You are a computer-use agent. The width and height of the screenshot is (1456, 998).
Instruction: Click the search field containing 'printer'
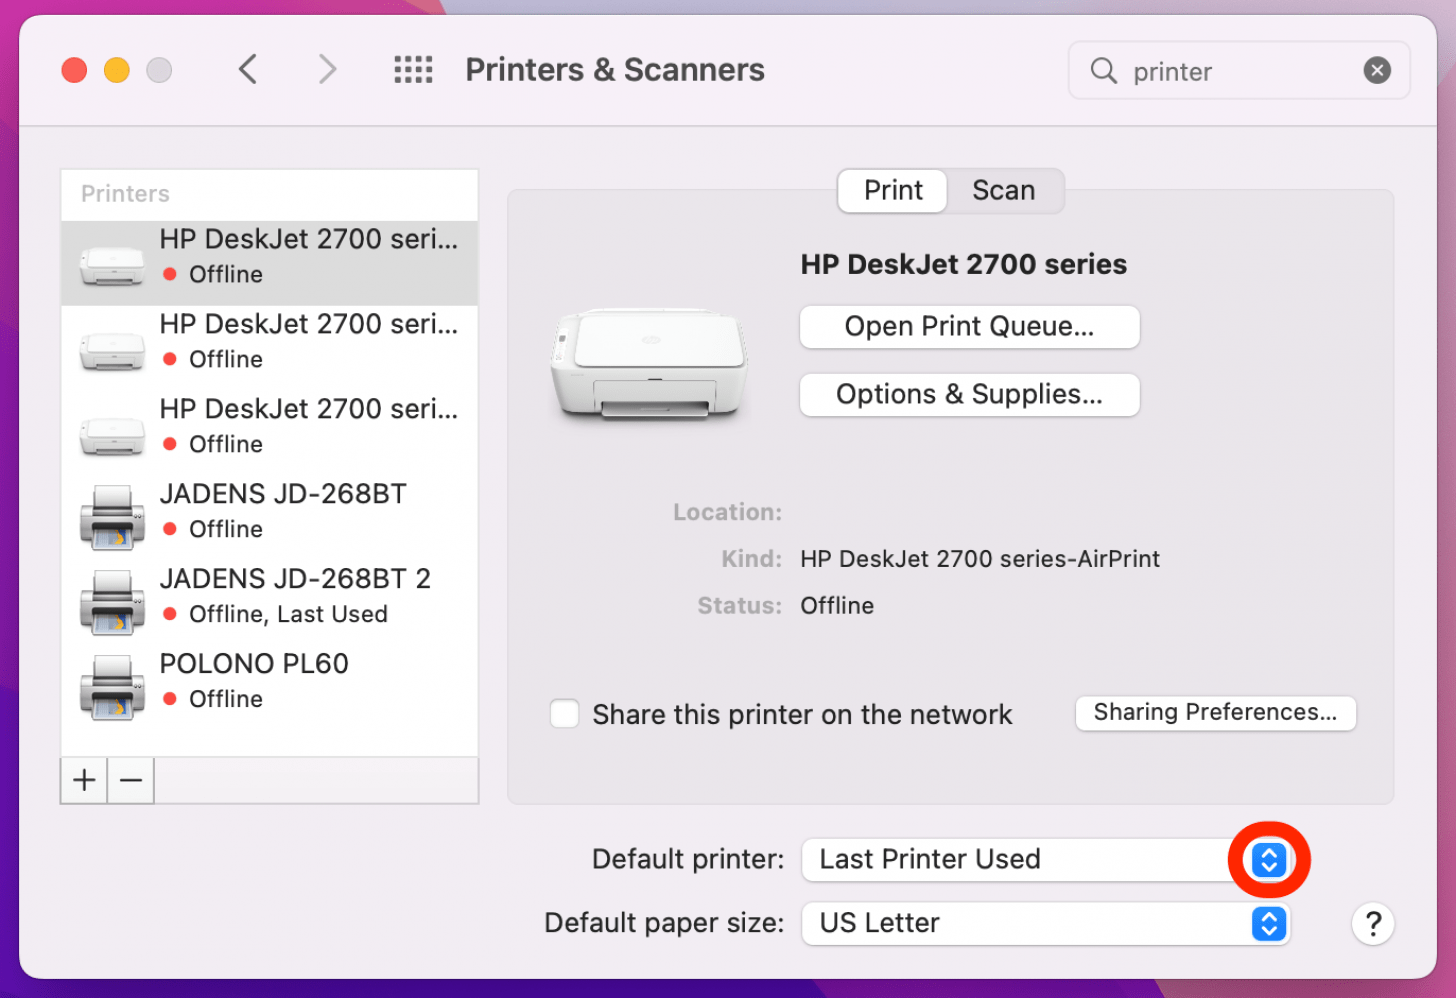(1239, 71)
